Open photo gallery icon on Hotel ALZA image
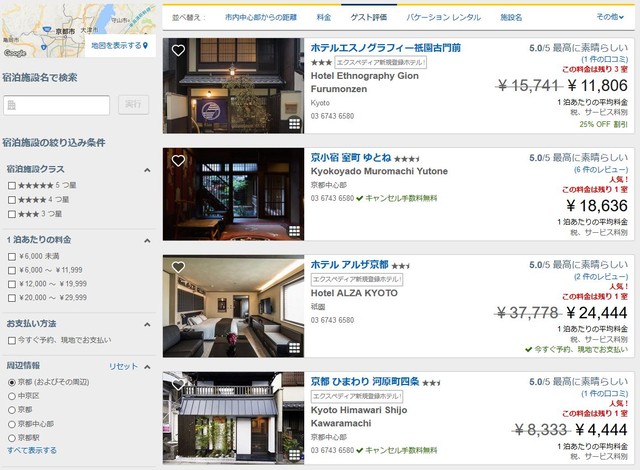Screen dimensions: 640x470 tap(294, 348)
